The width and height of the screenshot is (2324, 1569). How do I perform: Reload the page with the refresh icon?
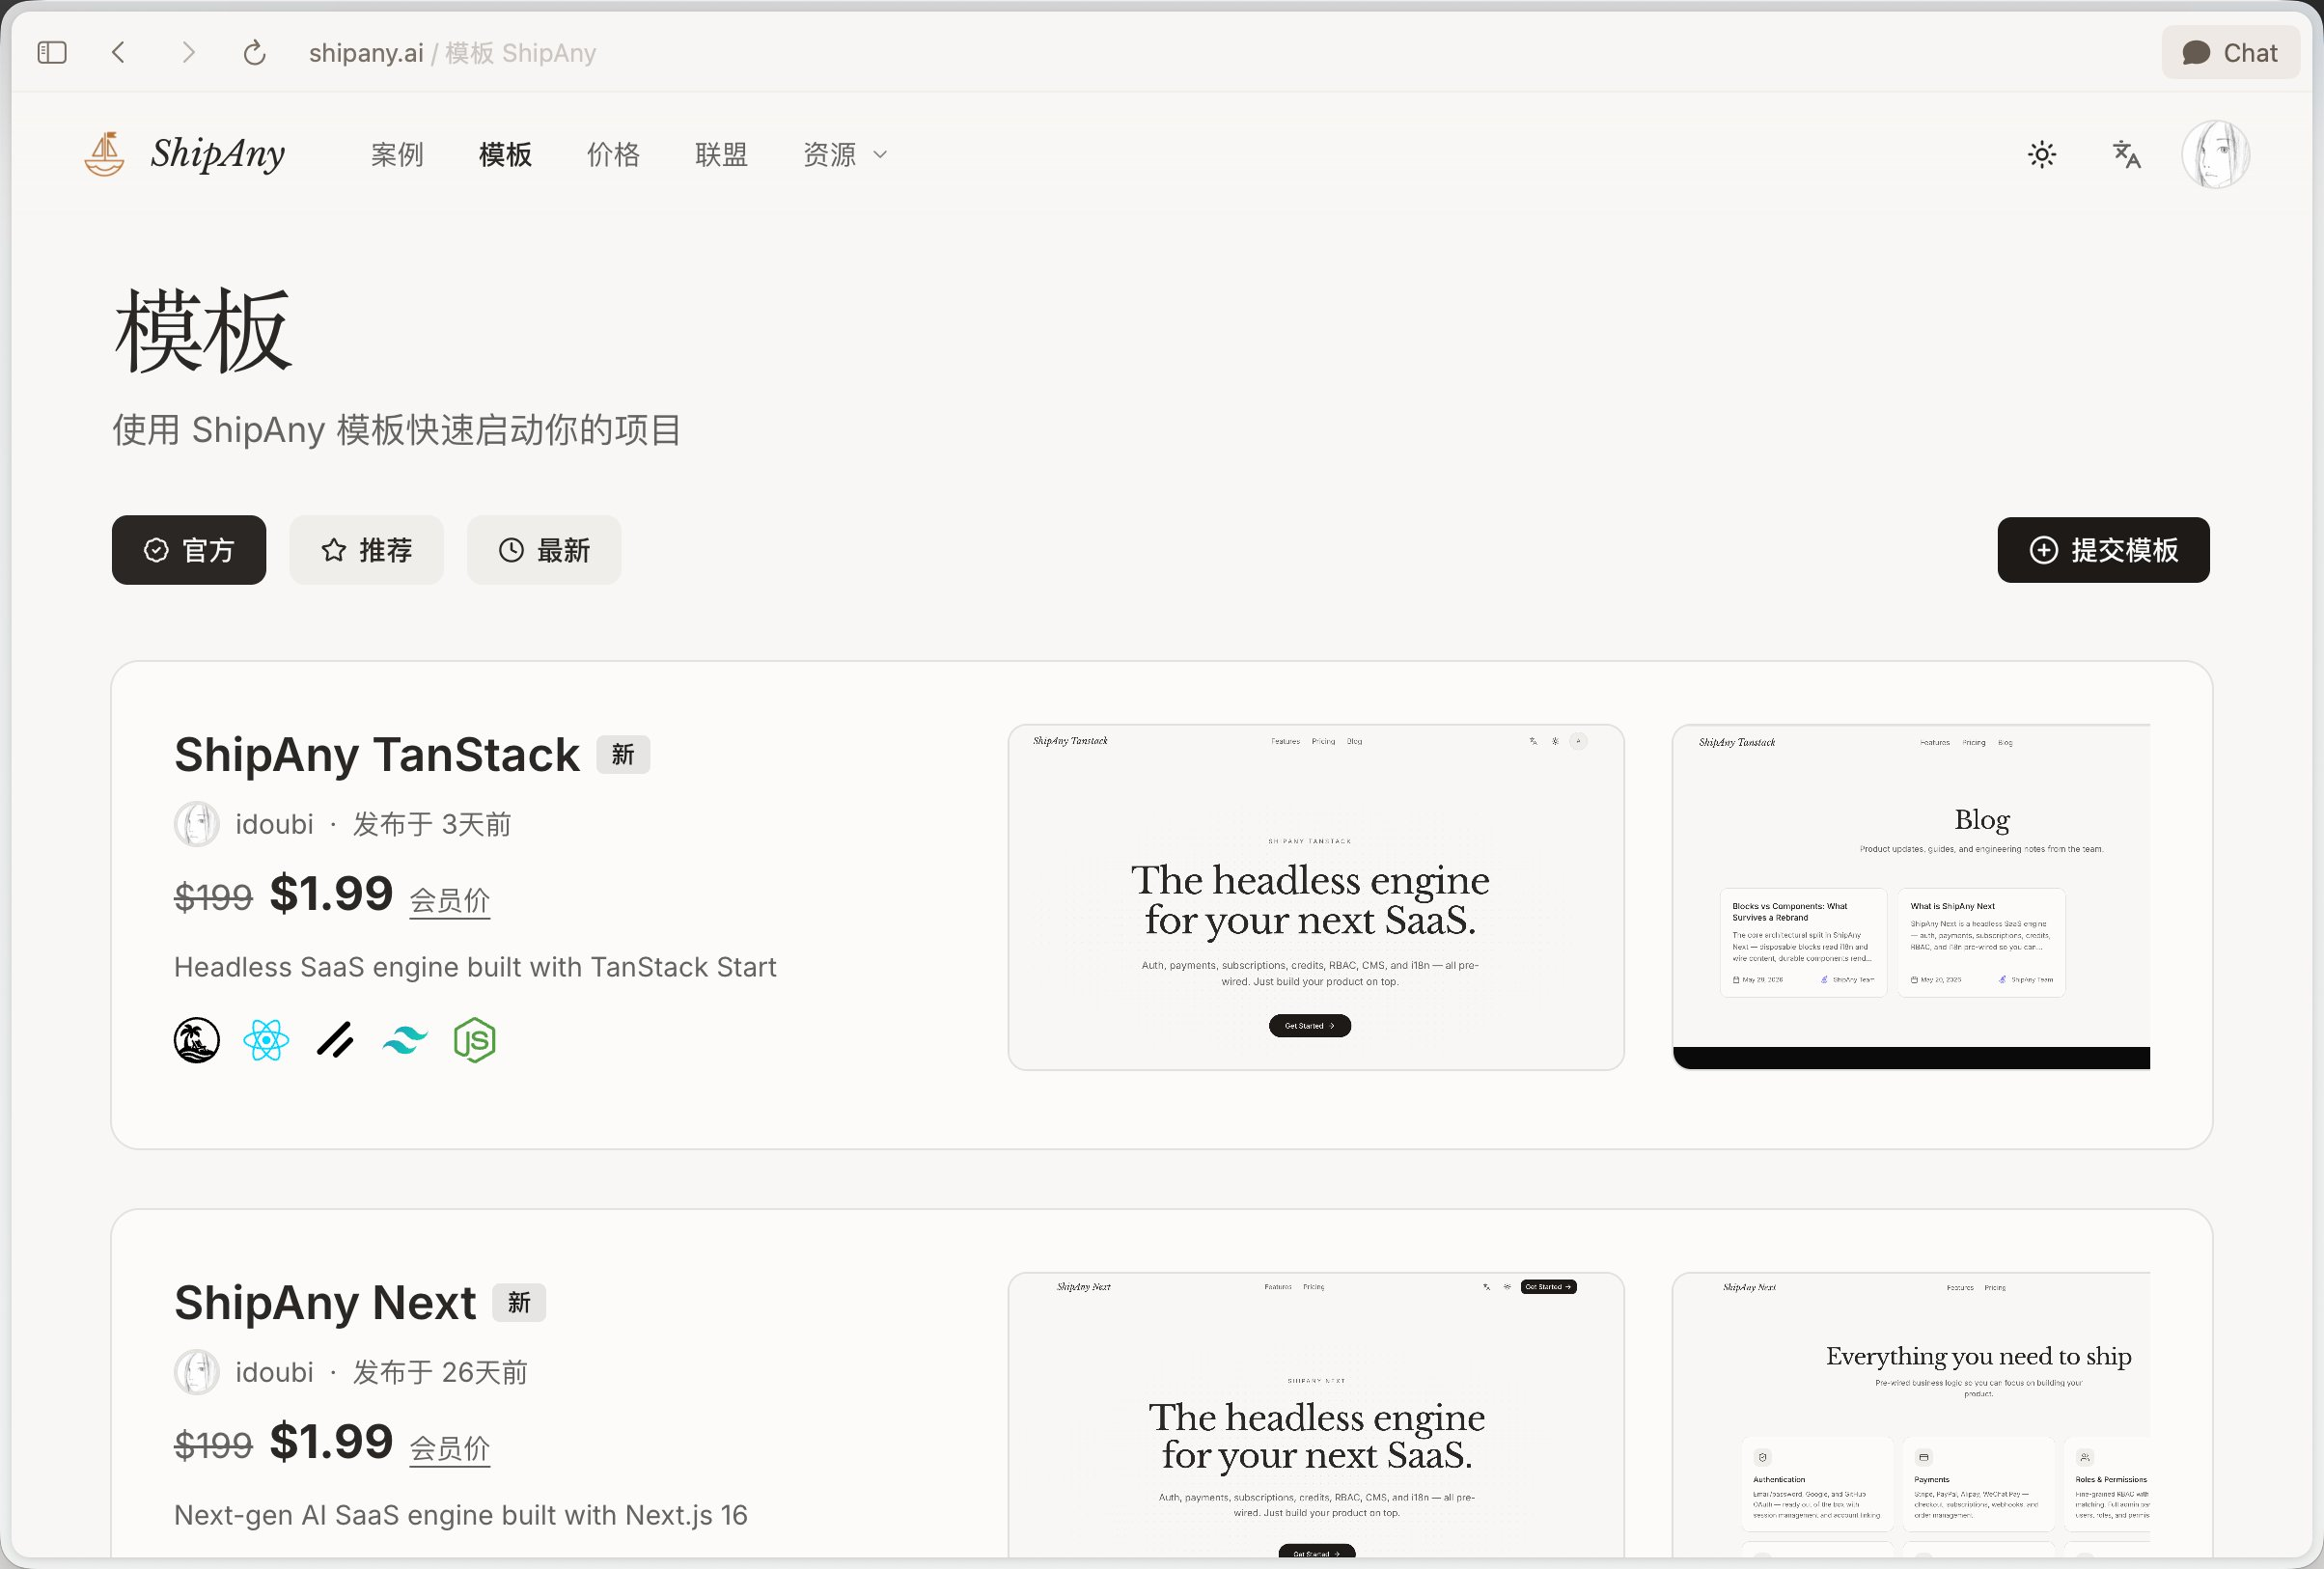click(255, 53)
